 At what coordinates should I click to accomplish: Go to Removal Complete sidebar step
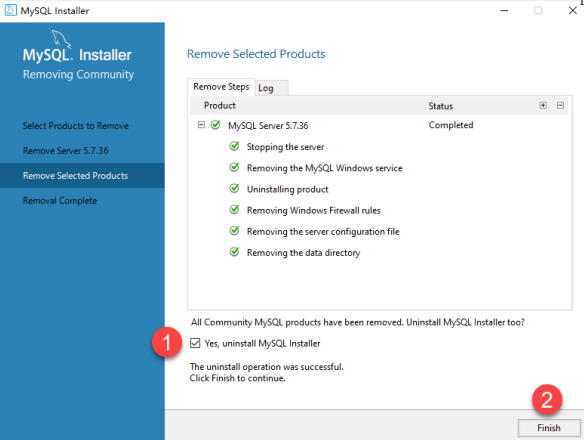tap(60, 201)
